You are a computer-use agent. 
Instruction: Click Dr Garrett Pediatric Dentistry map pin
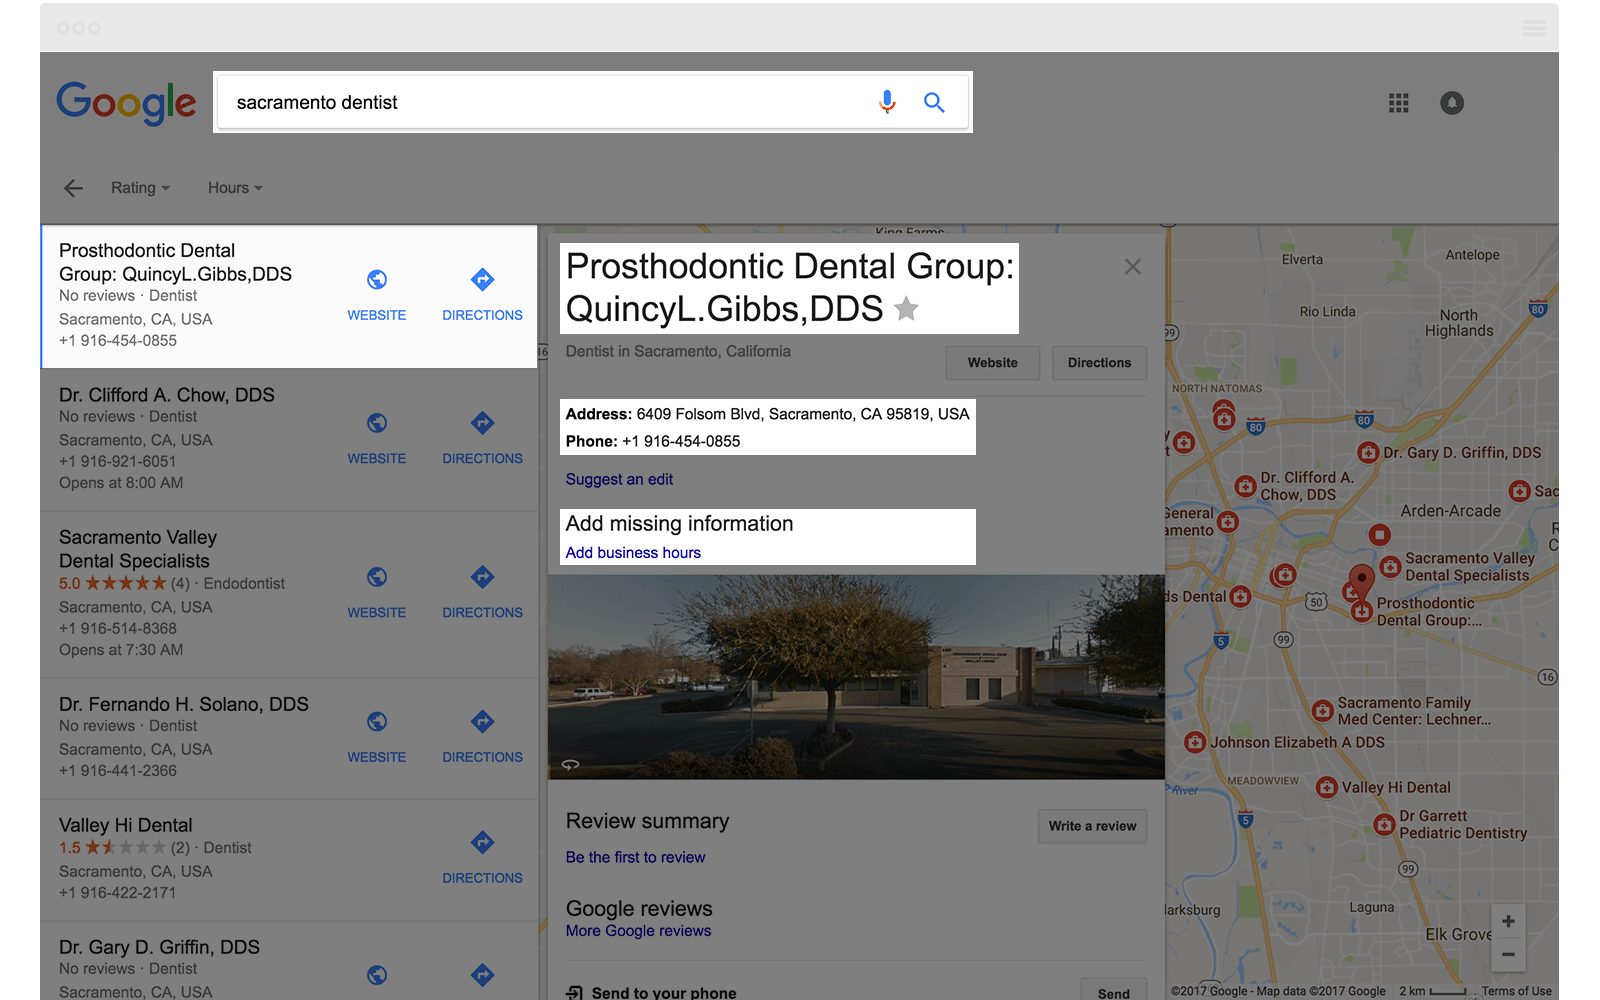(x=1384, y=825)
